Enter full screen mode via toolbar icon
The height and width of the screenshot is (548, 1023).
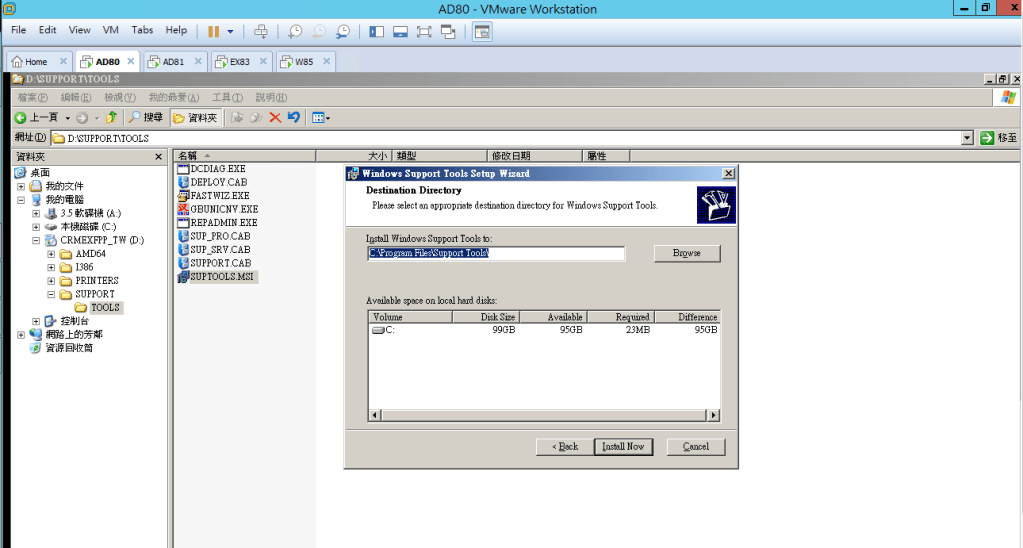click(423, 31)
